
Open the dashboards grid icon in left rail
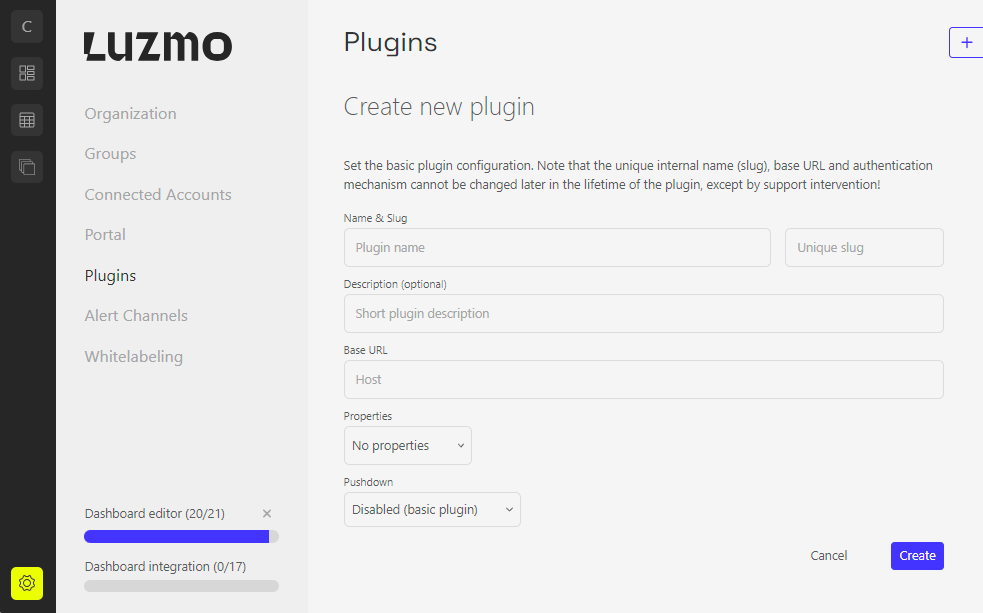tap(25, 73)
